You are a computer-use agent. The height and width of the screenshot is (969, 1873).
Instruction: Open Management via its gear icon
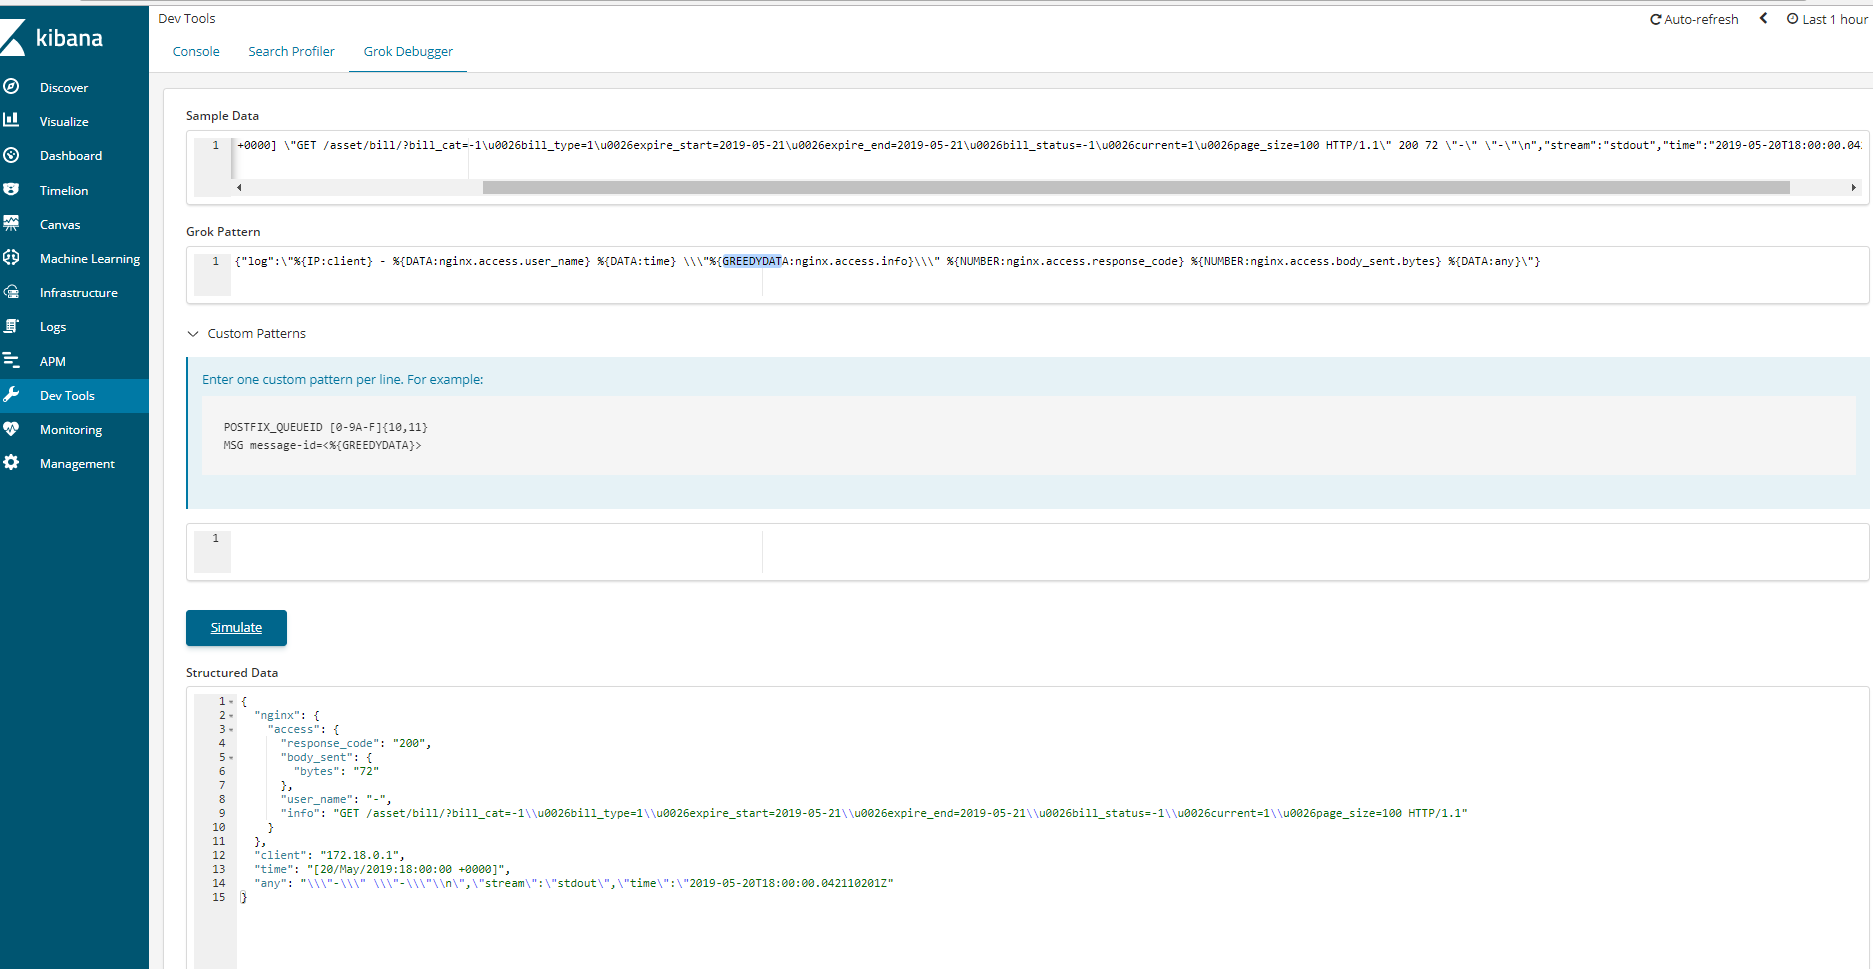[11, 463]
